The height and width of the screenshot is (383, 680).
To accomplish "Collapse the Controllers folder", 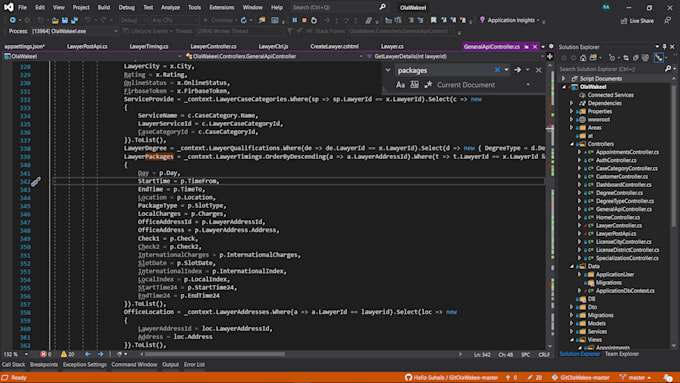I will tap(572, 144).
